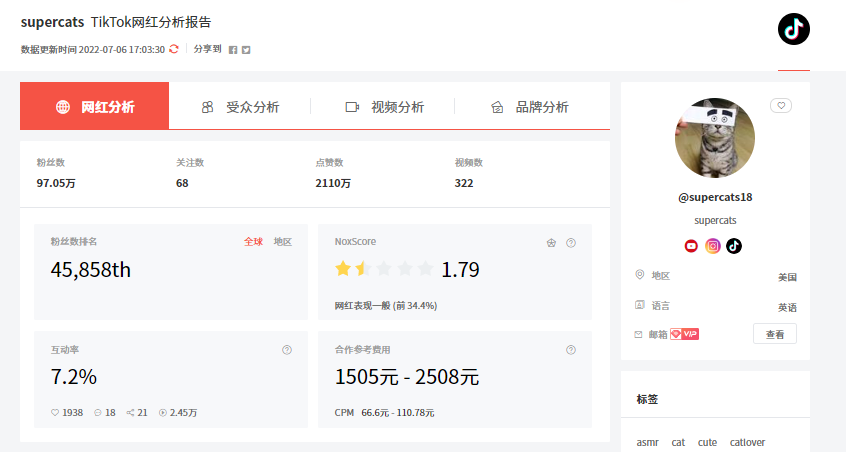This screenshot has height=452, width=846.
Task: Click the 邮箱 envelope icon
Action: (x=638, y=334)
